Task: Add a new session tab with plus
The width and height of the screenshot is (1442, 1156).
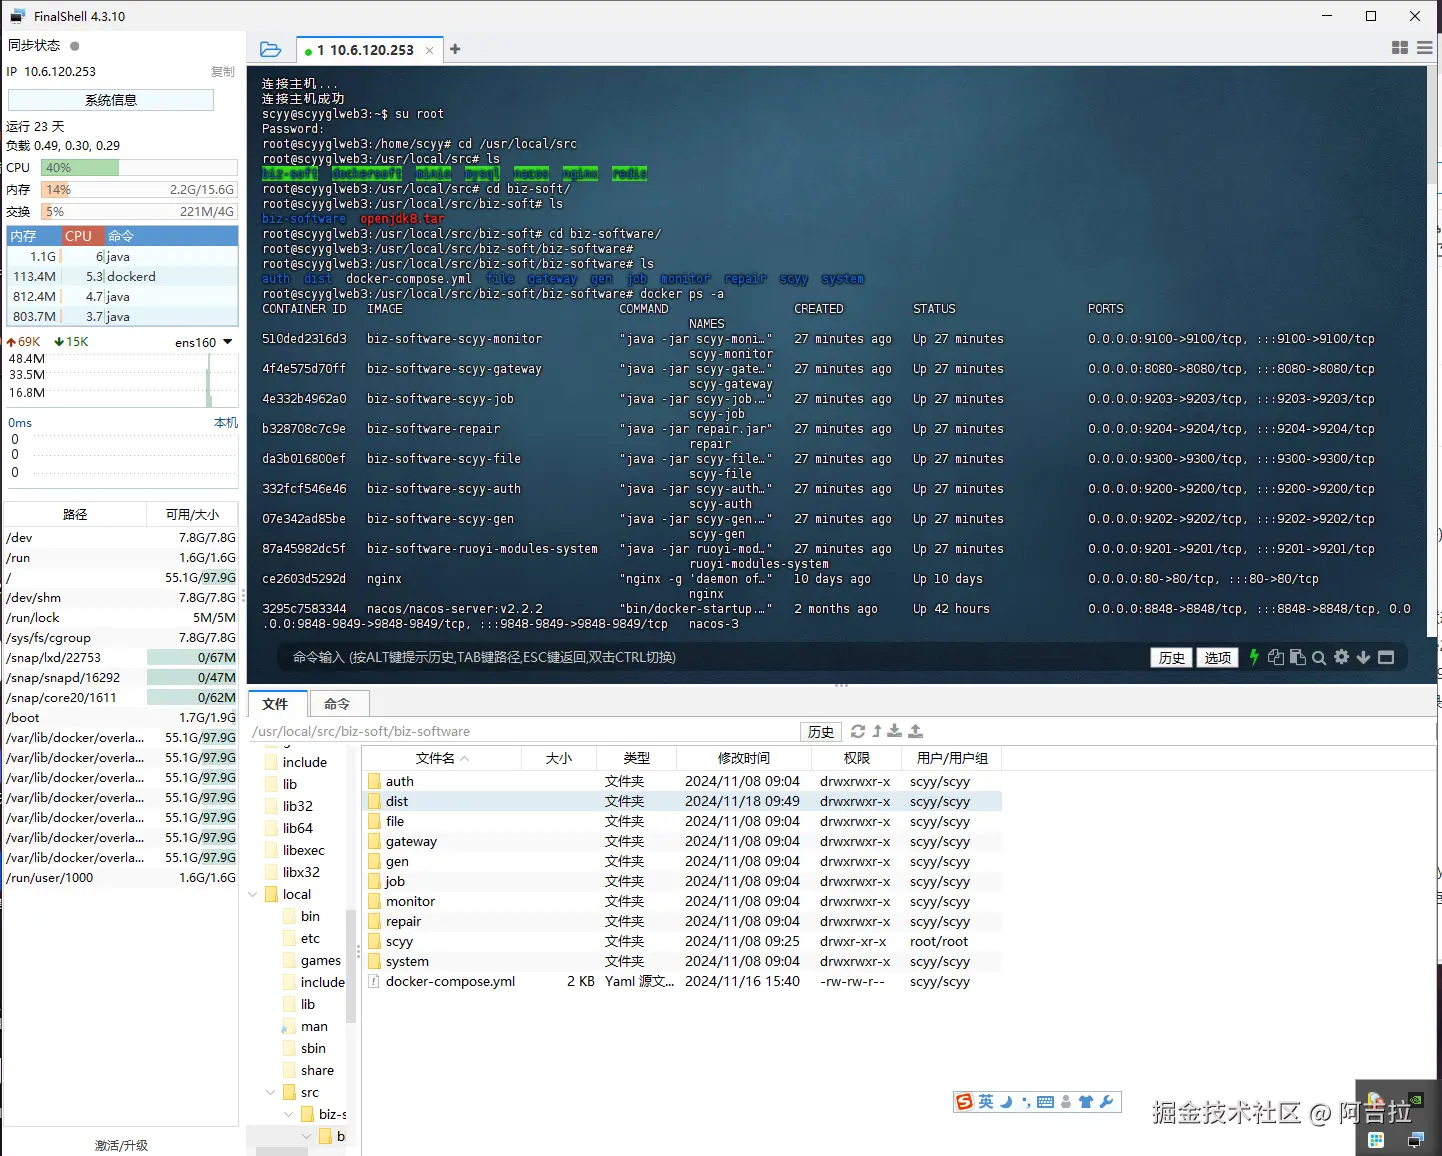Action: 455,49
